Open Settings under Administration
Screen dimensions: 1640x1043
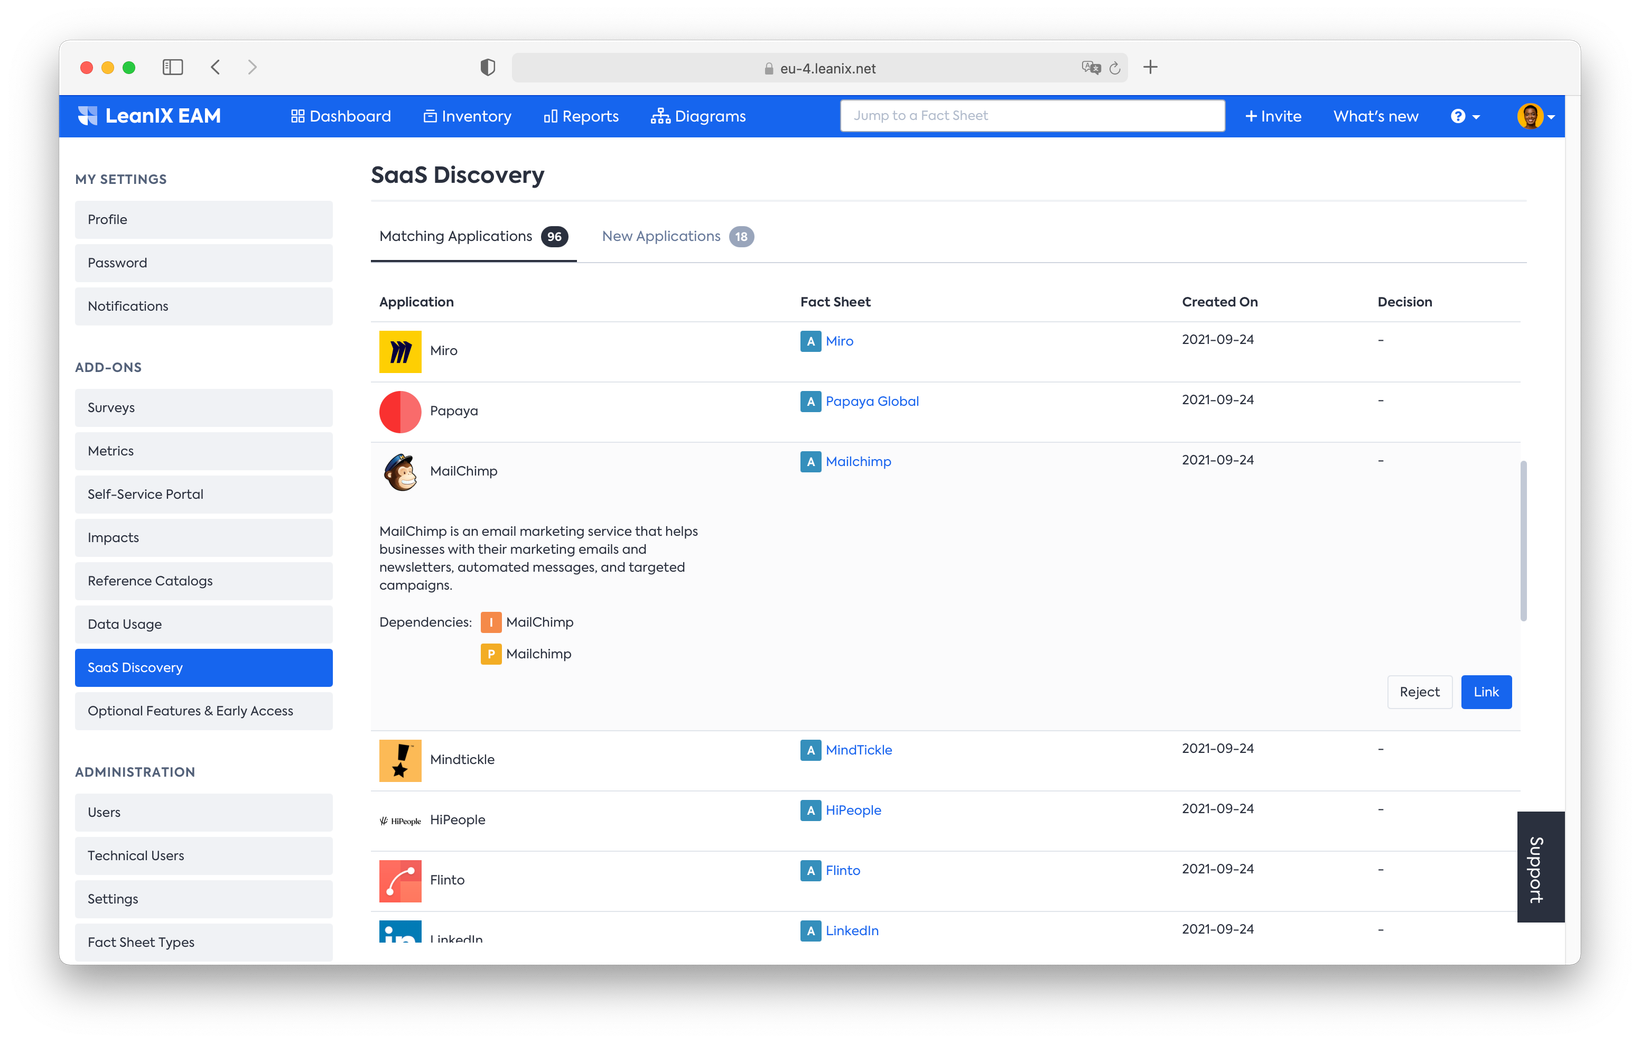(204, 899)
